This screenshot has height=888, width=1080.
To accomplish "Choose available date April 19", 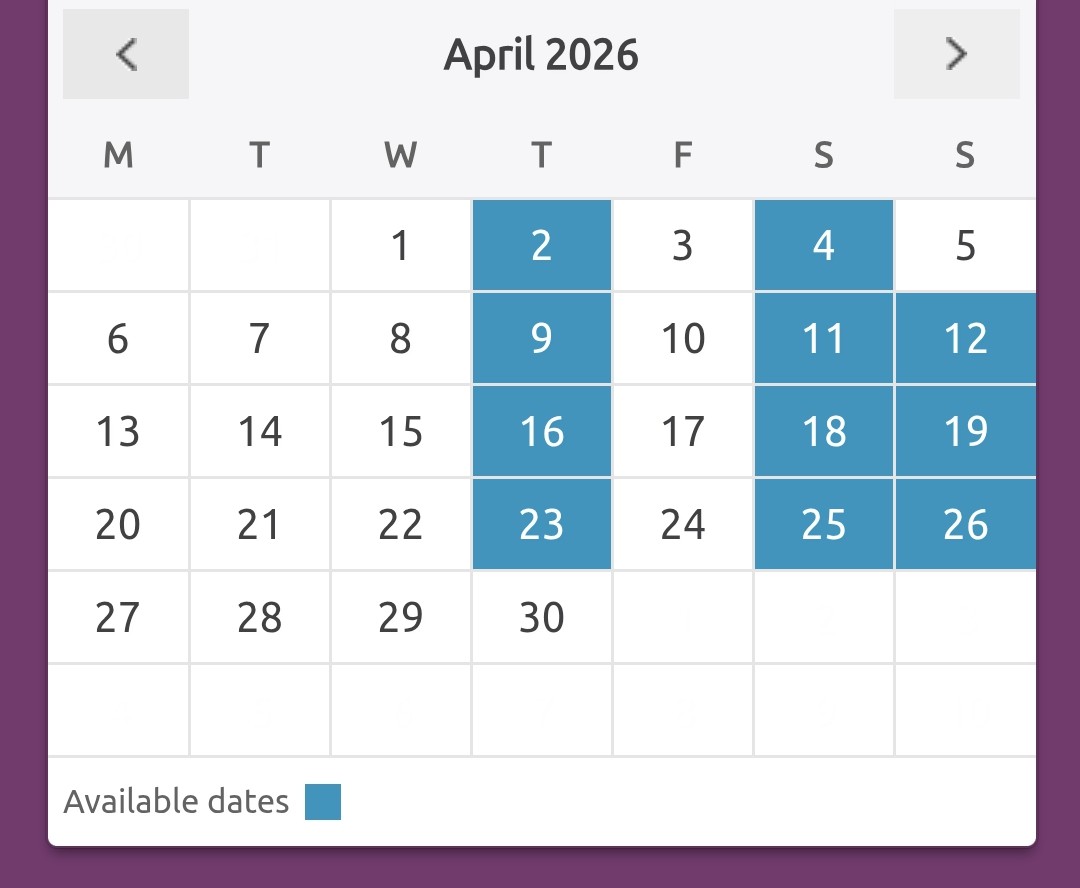I will coord(965,432).
